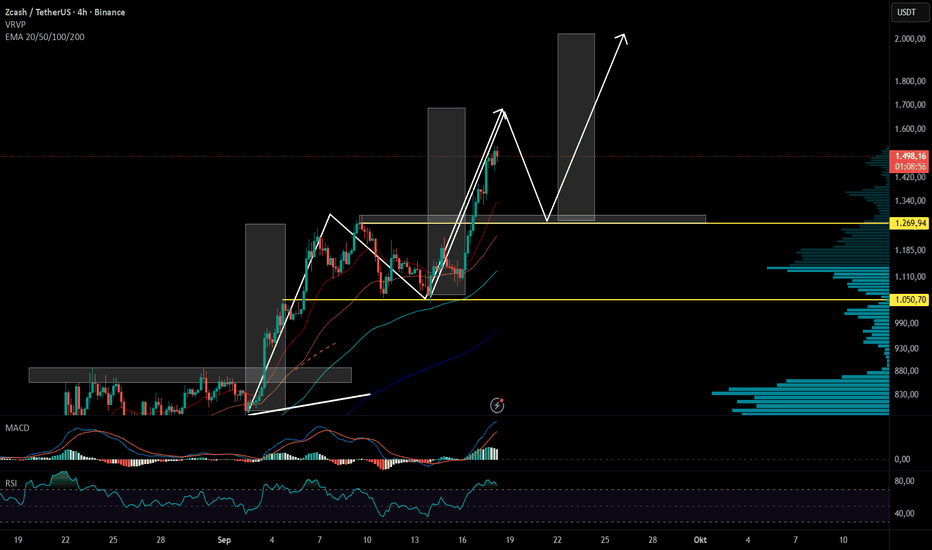Click the RSI pane label
This screenshot has width=932, height=550.
[x=11, y=483]
